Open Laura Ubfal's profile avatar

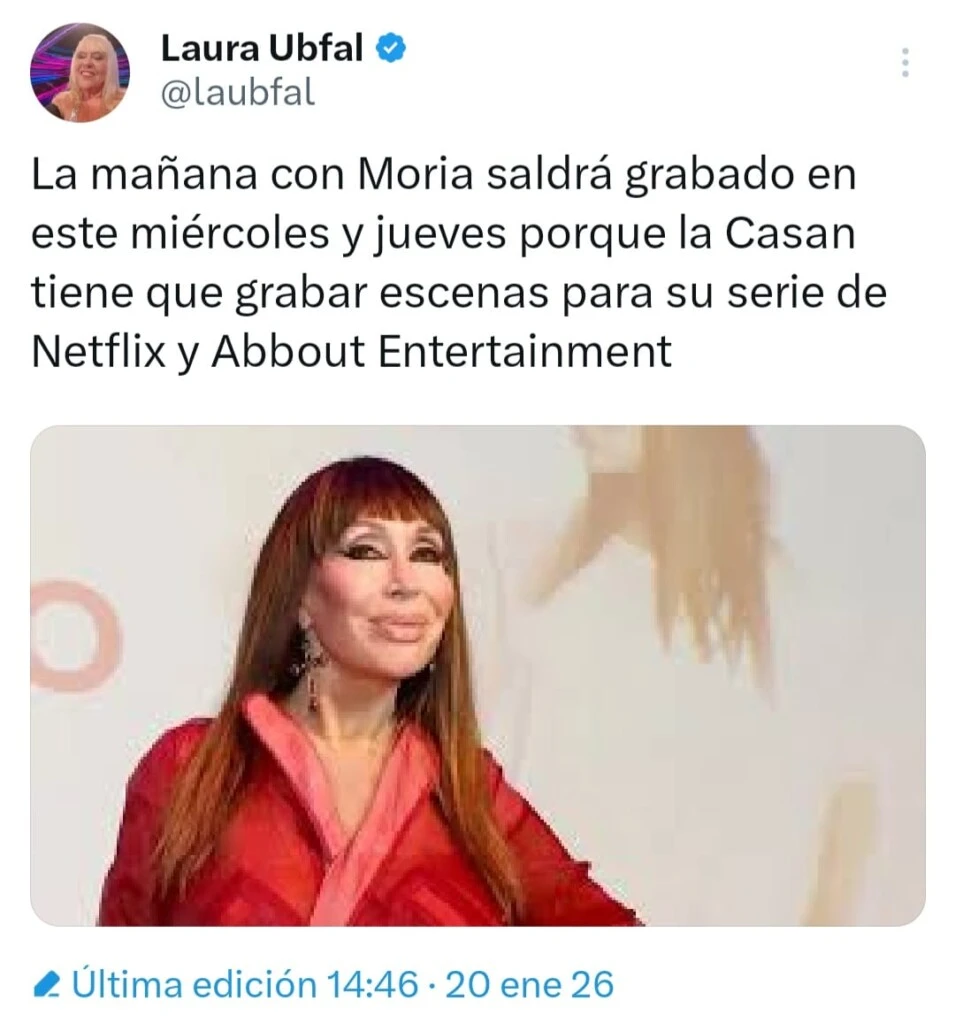click(x=80, y=72)
